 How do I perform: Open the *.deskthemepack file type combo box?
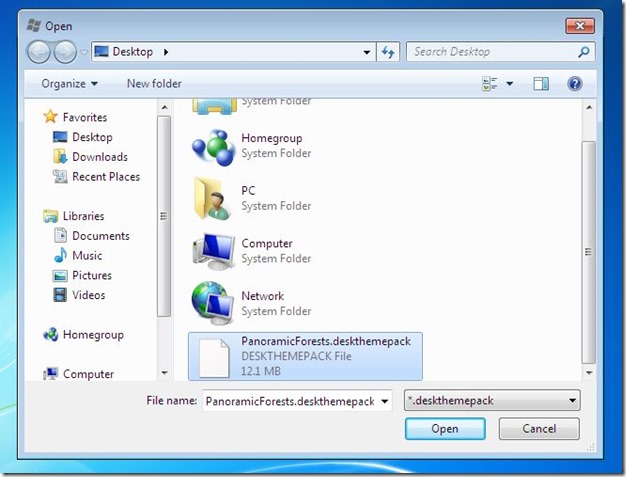click(492, 400)
